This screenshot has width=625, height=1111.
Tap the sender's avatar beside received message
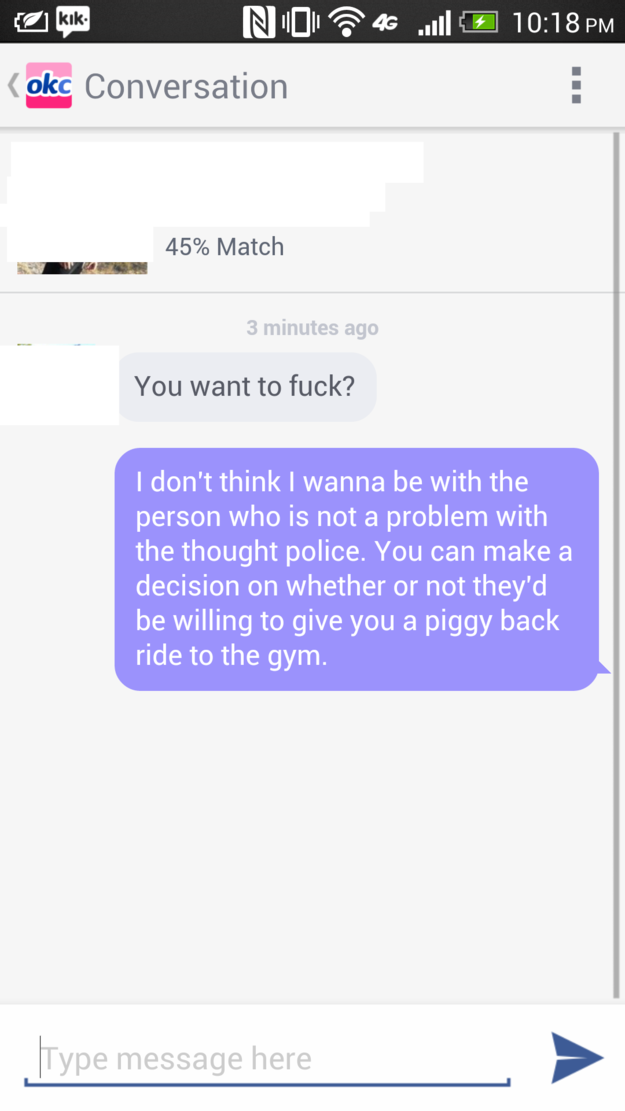coord(60,385)
